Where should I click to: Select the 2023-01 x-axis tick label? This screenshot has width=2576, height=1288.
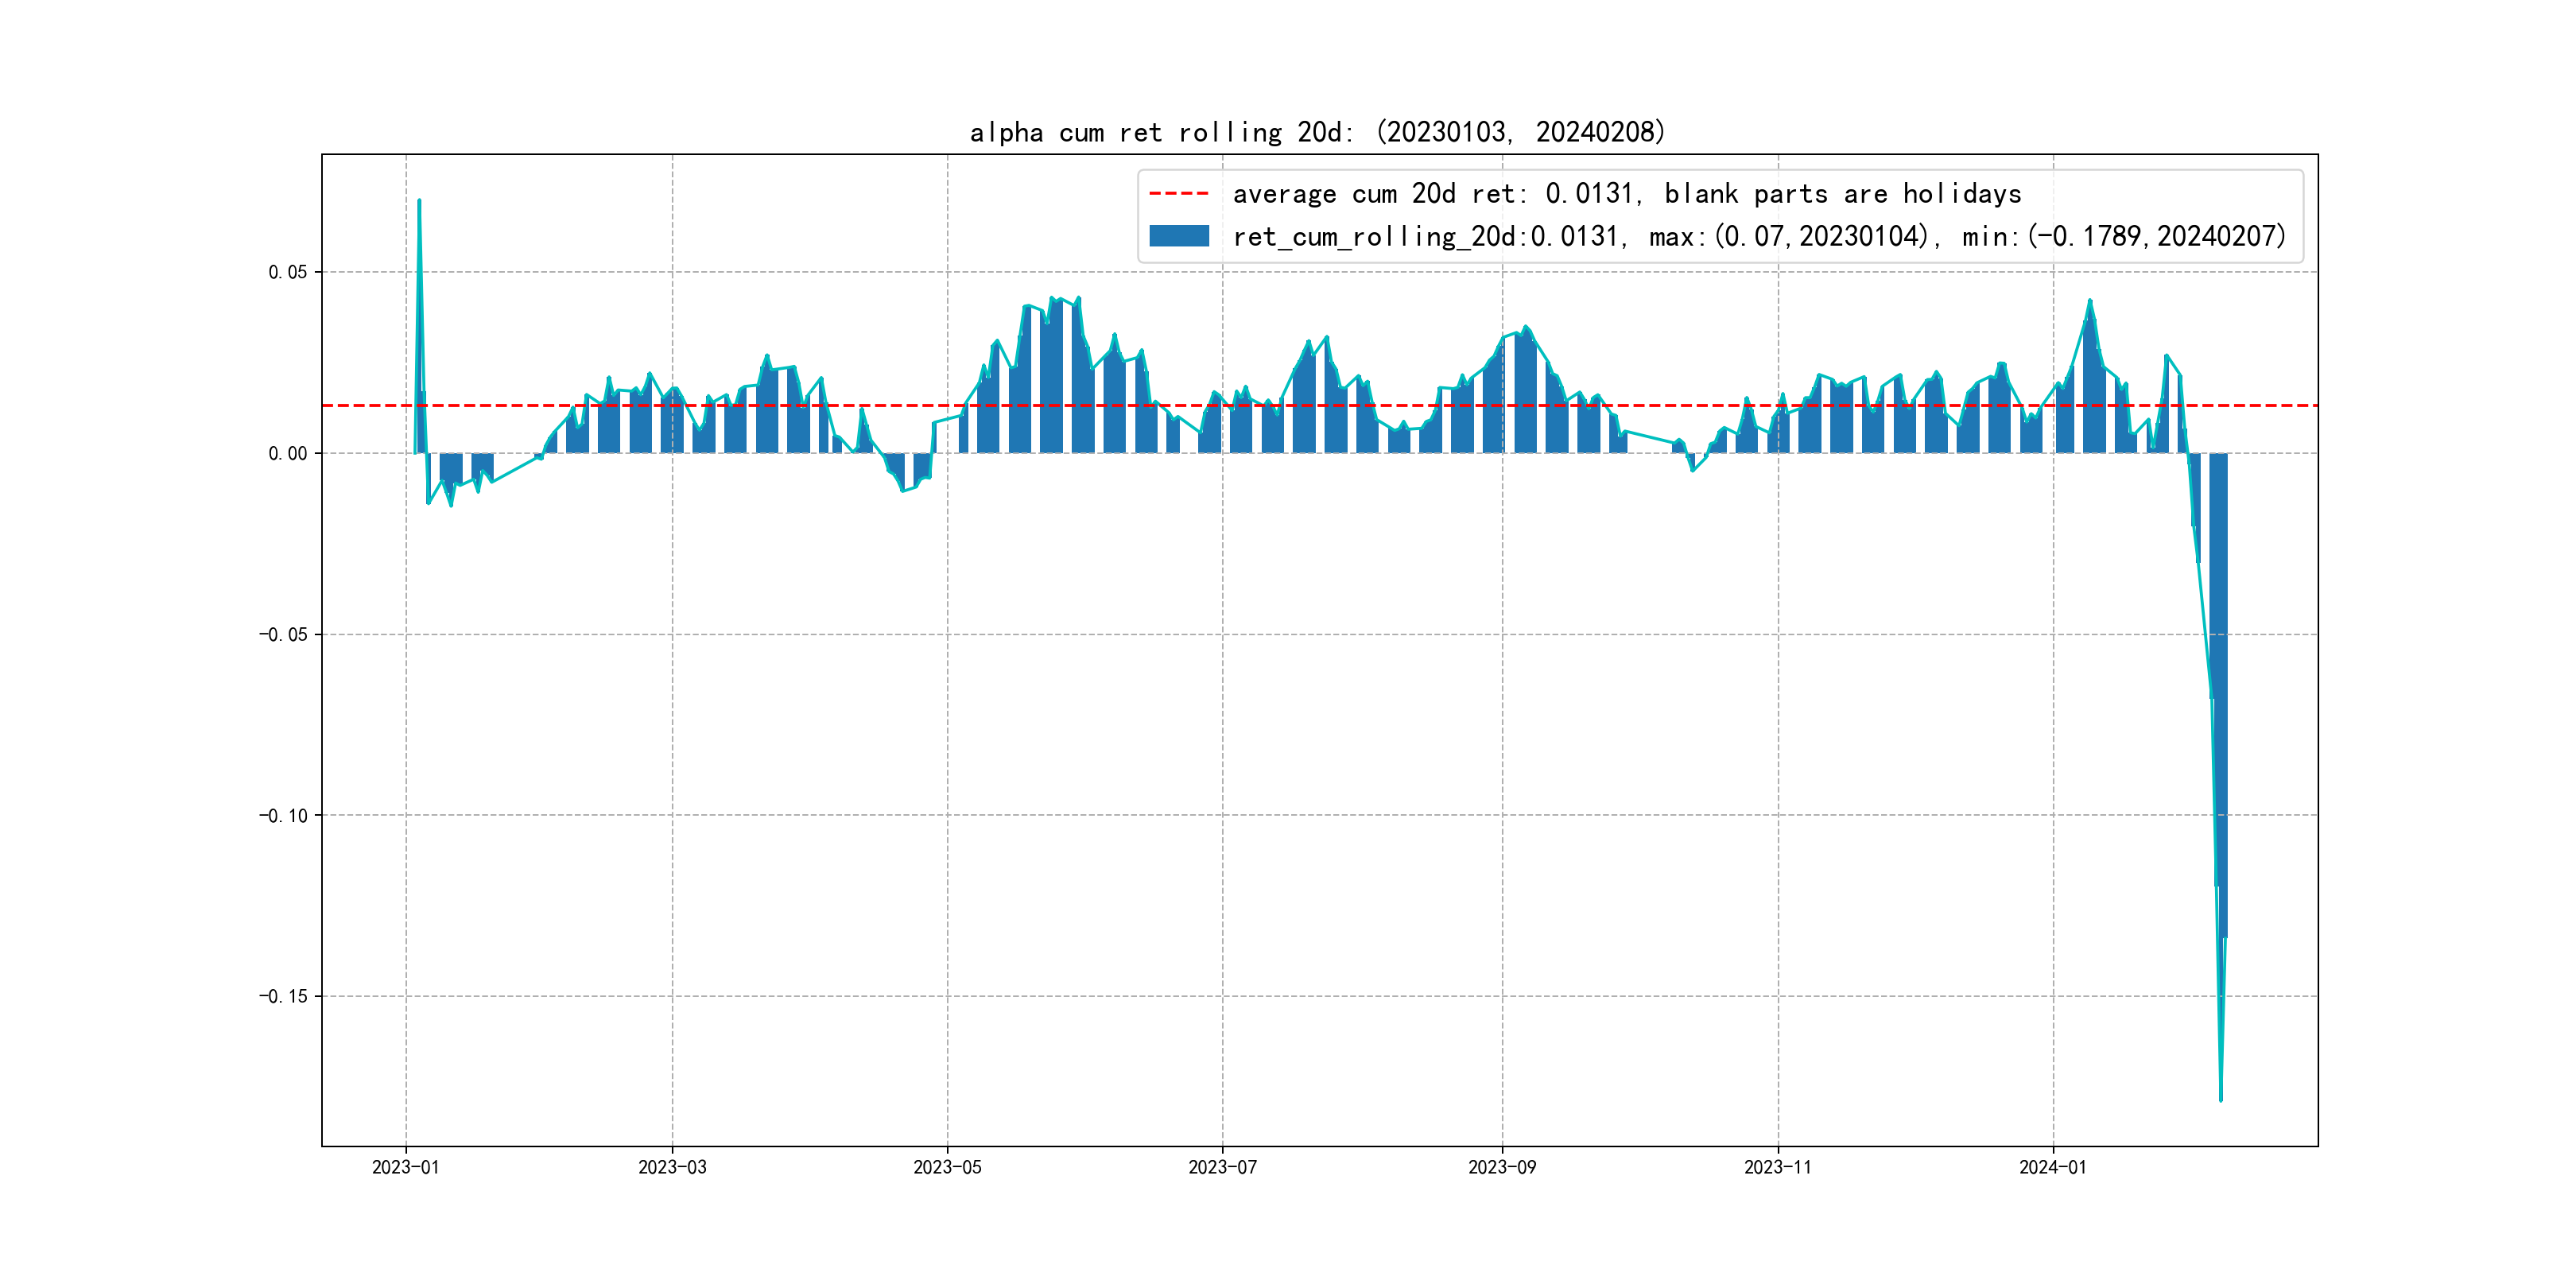coord(405,1167)
